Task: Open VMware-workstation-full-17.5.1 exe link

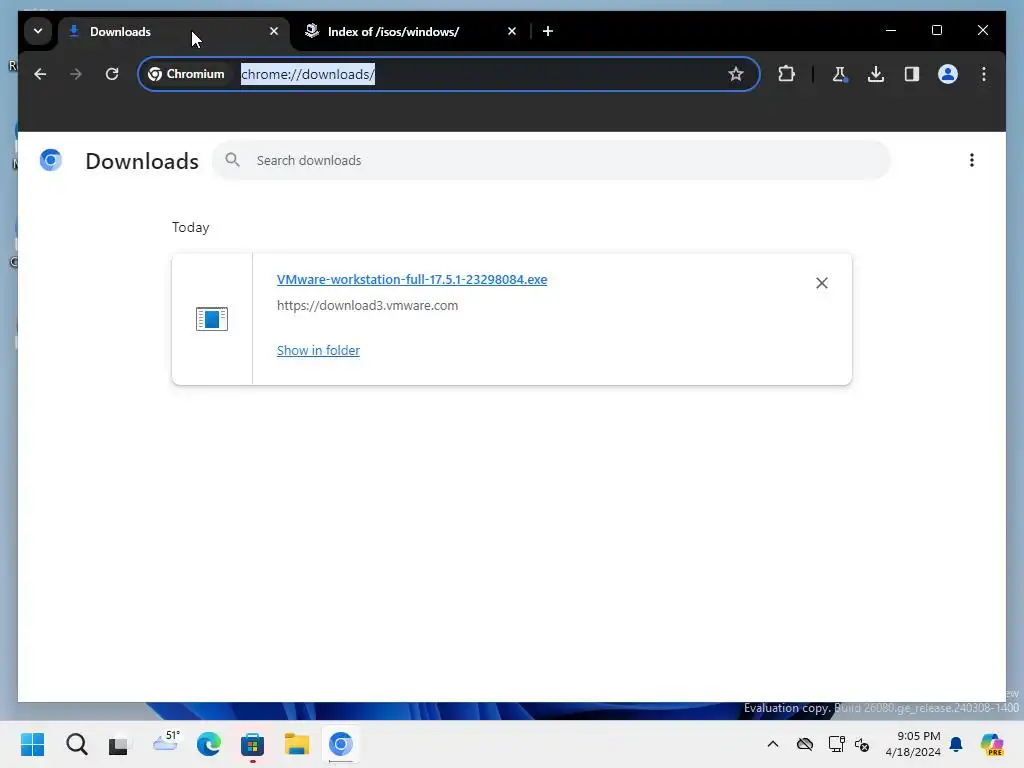Action: pyautogui.click(x=412, y=280)
